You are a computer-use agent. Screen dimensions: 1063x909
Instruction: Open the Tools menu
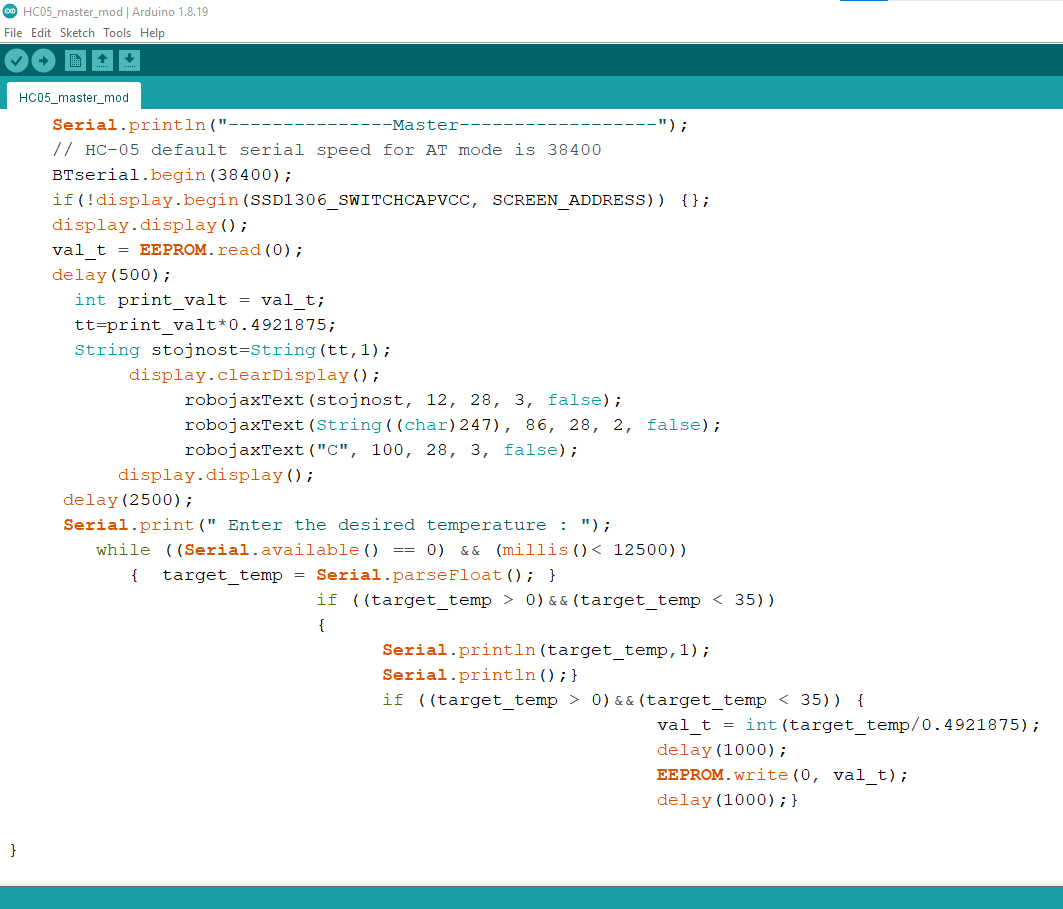(x=117, y=33)
